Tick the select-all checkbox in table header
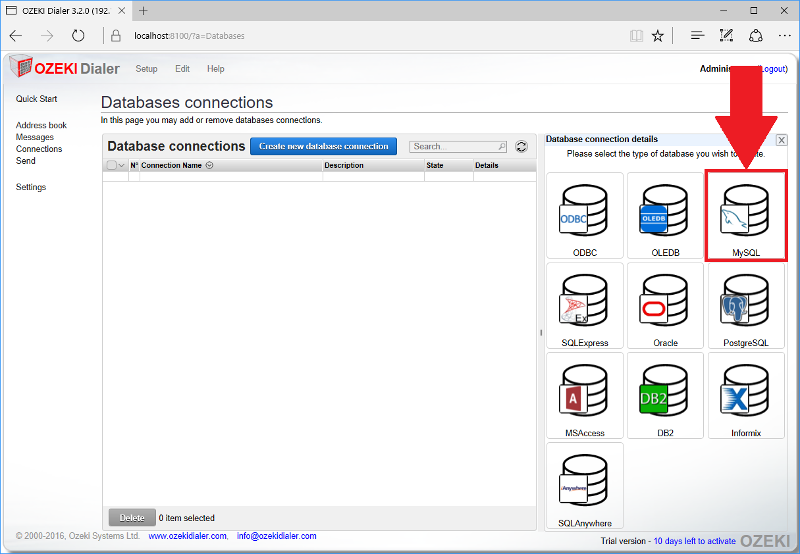The height and width of the screenshot is (554, 800). [112, 166]
